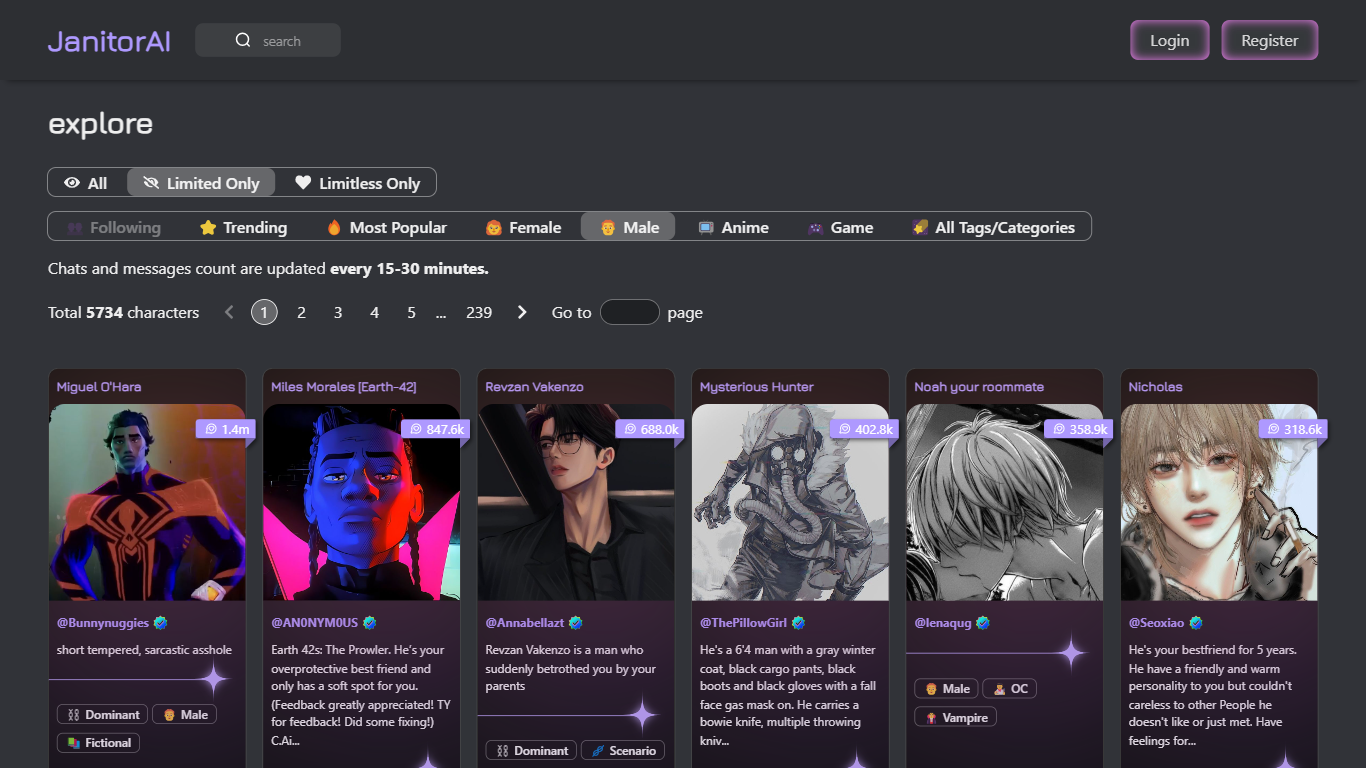Click the Fictional tag on Miguel's card
1366x768 pixels.
pyautogui.click(x=99, y=742)
